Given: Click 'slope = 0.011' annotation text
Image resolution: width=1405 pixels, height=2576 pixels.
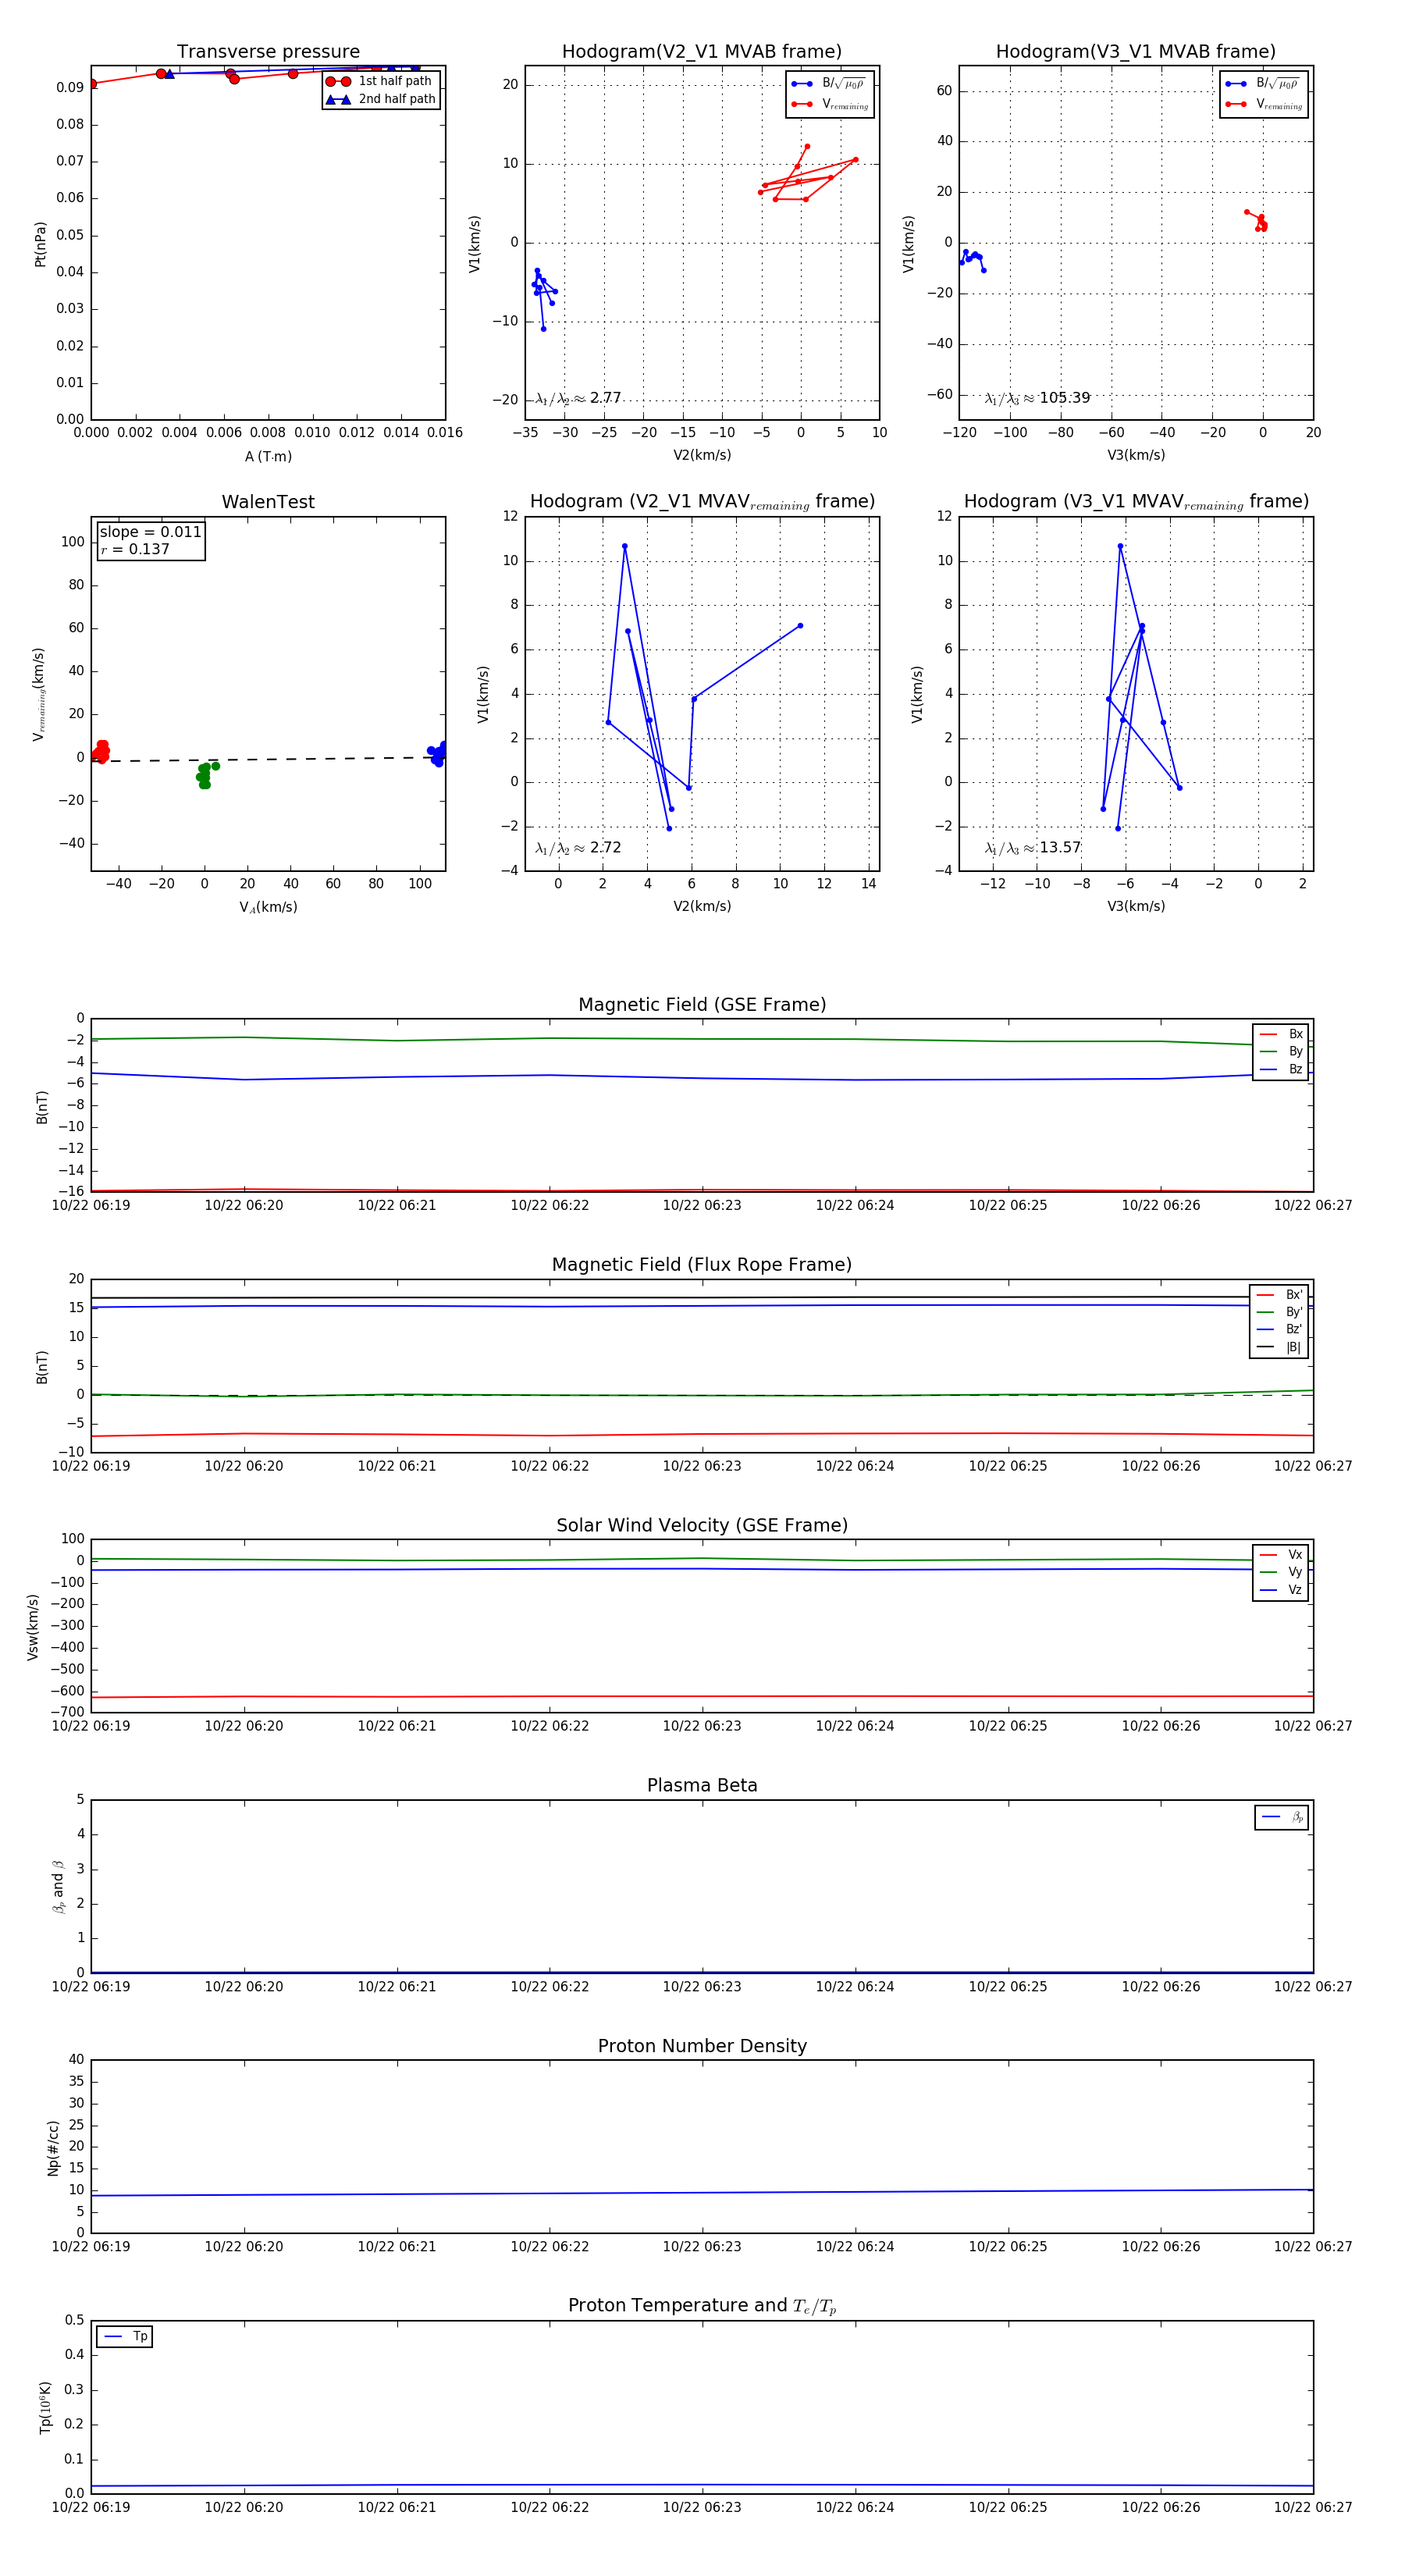Looking at the screenshot, I should [x=150, y=532].
